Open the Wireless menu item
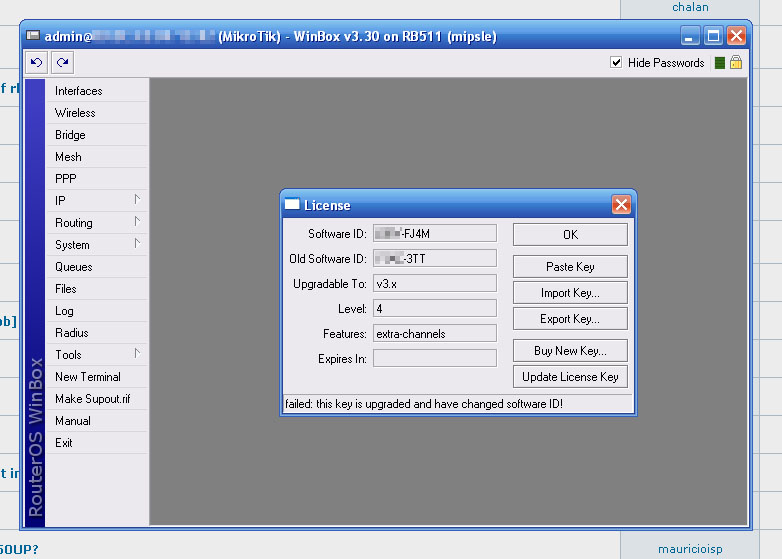The height and width of the screenshot is (559, 782). 97,113
